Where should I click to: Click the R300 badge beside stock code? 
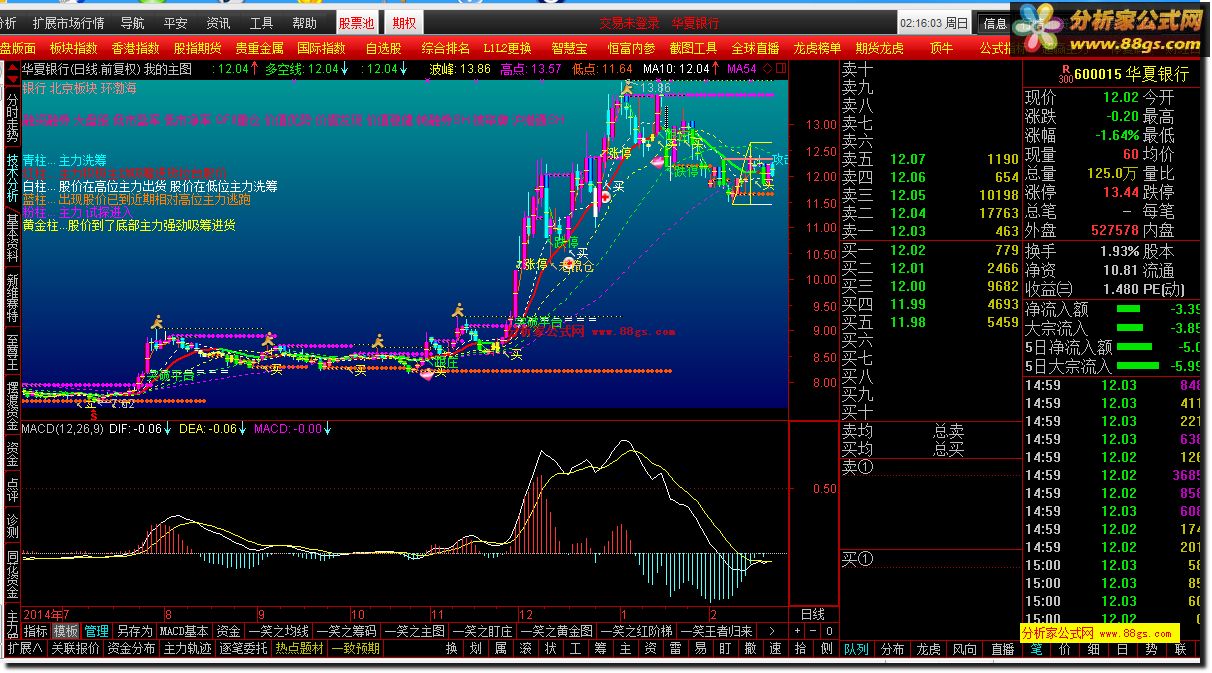pos(1065,74)
